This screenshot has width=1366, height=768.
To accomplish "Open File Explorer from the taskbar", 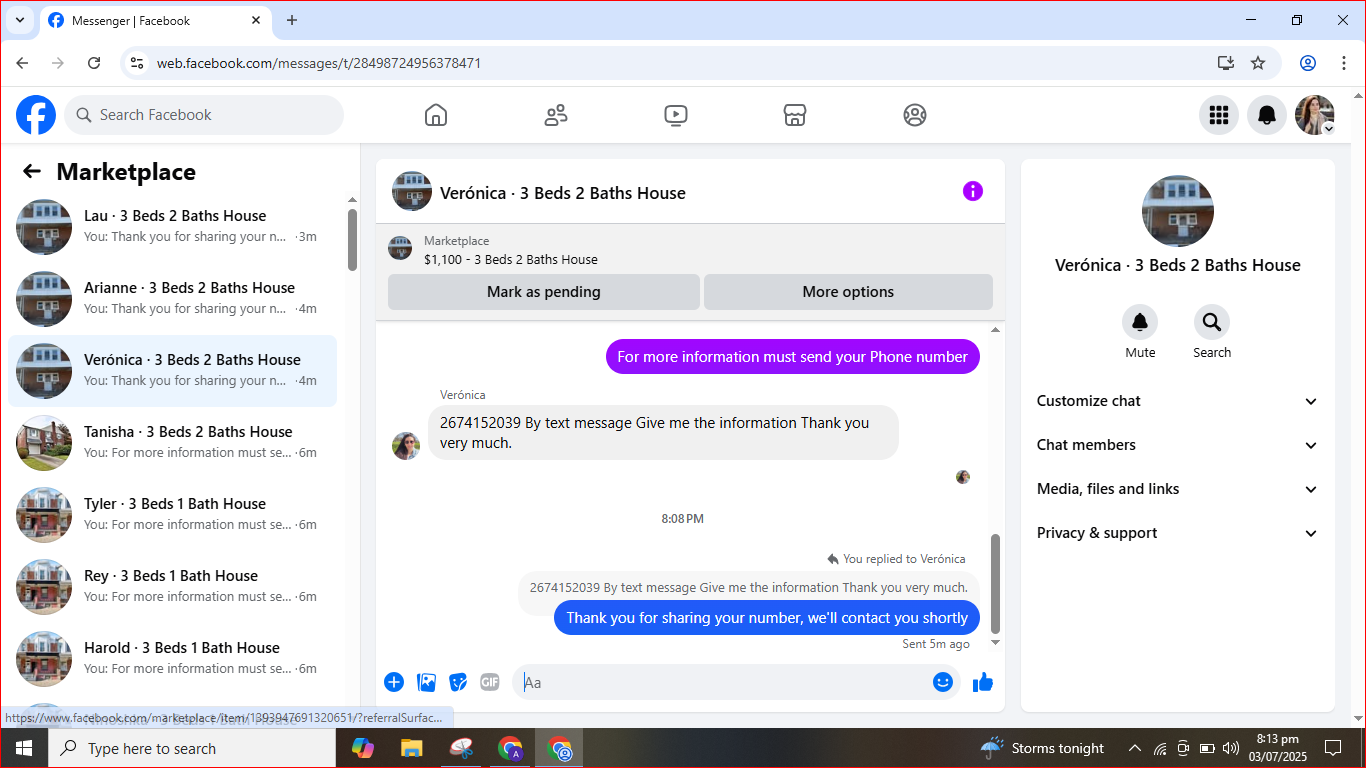I will click(x=411, y=748).
